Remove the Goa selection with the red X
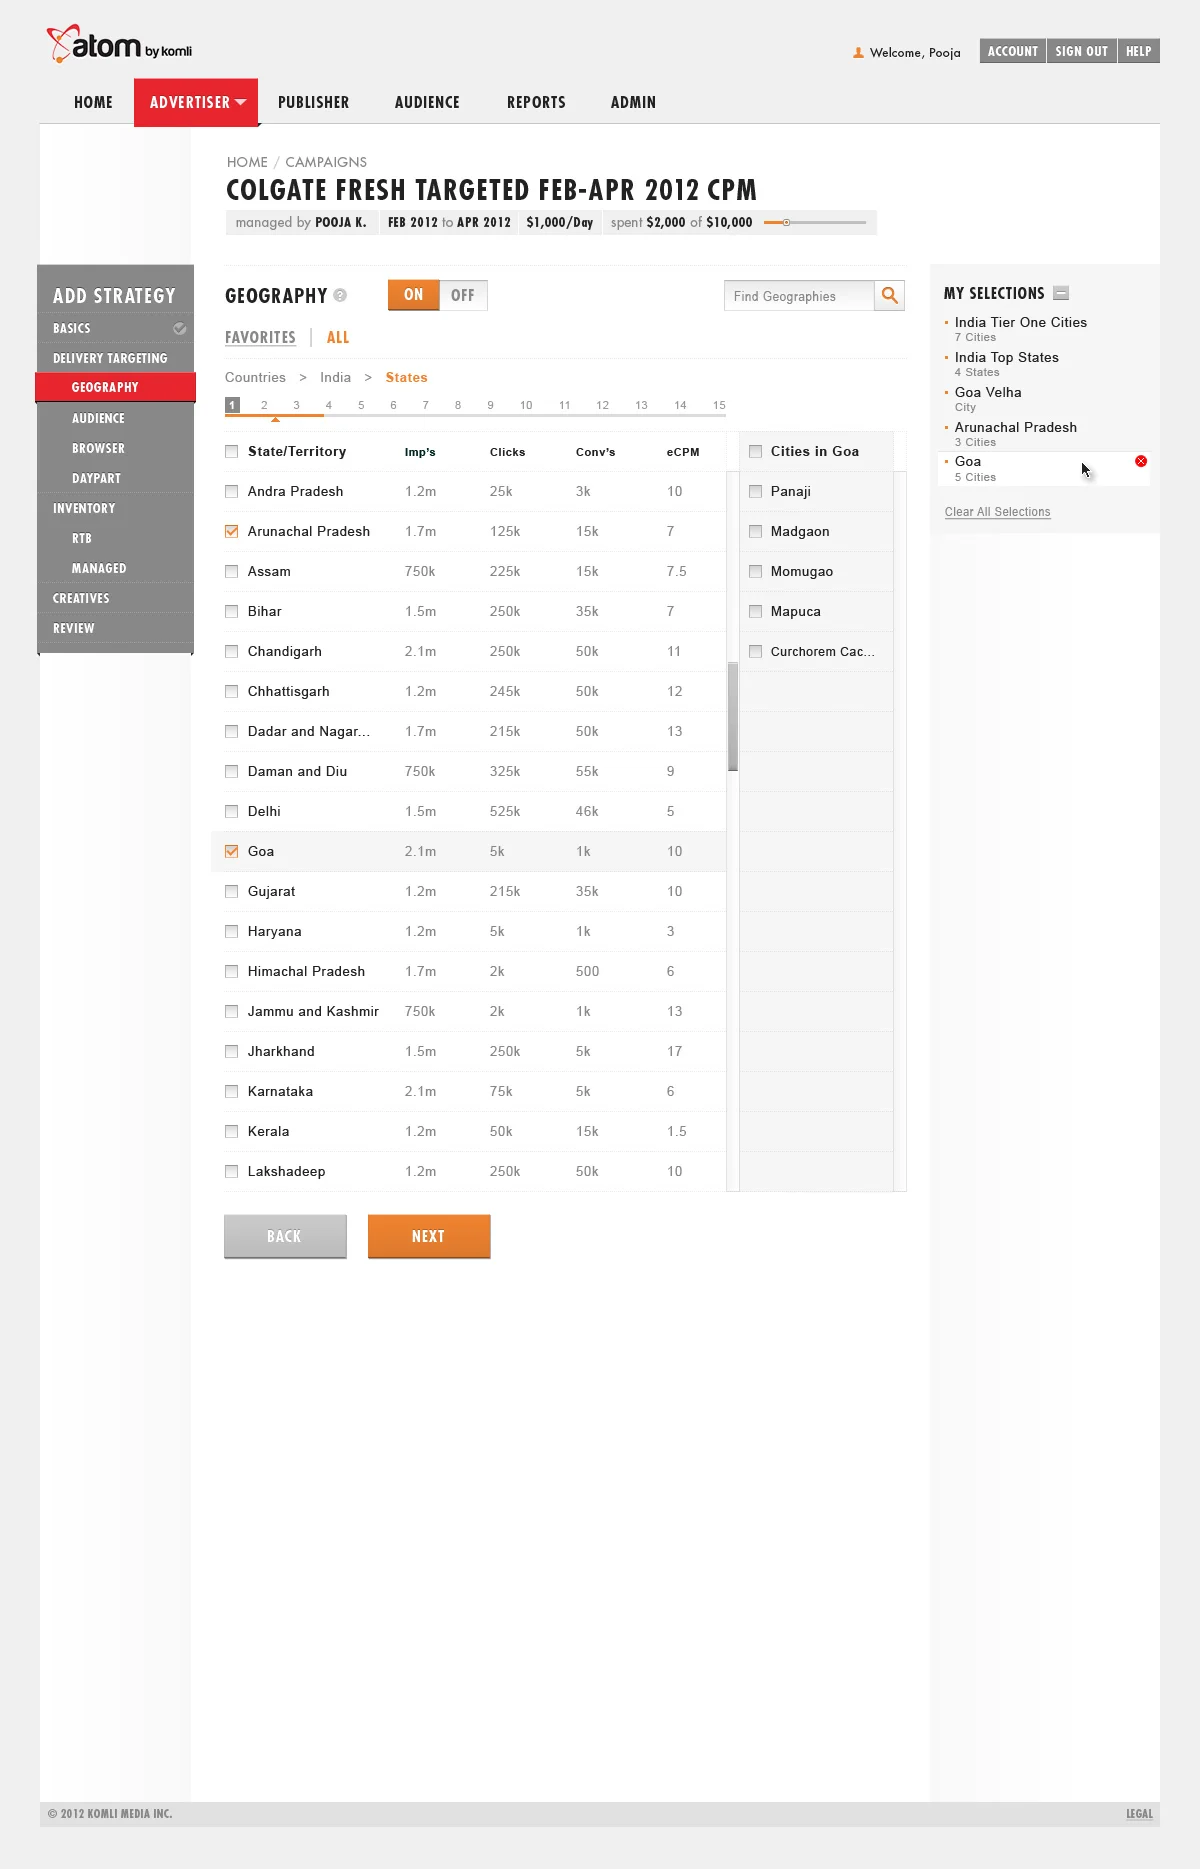Image resolution: width=1200 pixels, height=1869 pixels. pos(1141,461)
